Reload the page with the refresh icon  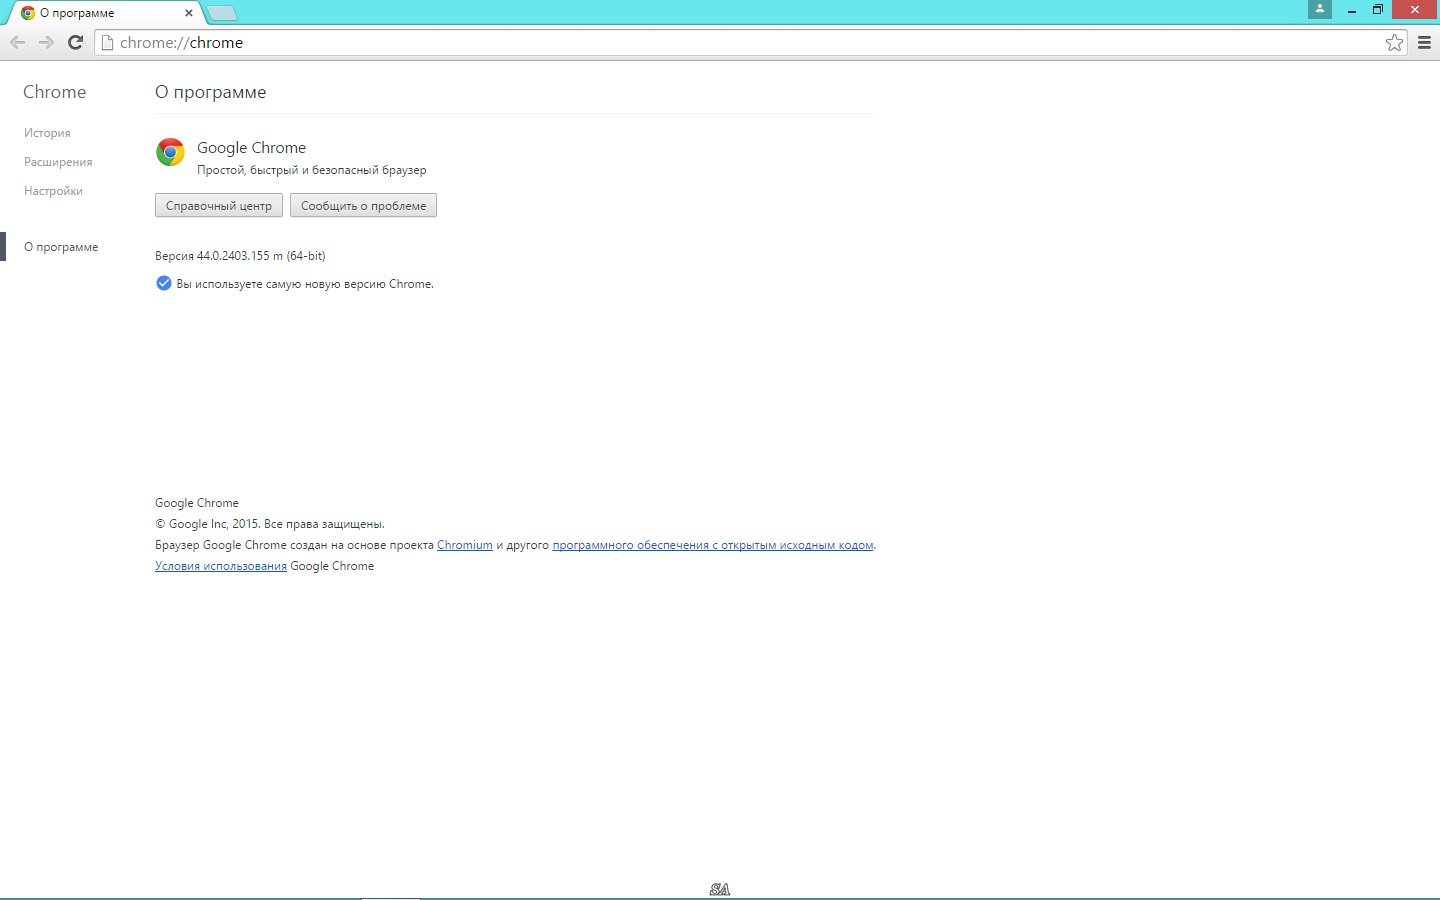[x=75, y=42]
